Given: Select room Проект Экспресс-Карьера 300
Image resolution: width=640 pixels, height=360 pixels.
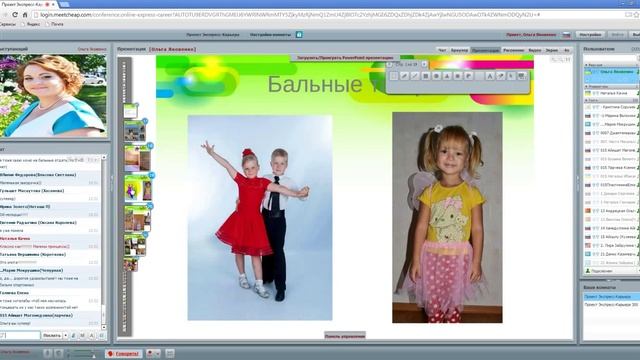Looking at the screenshot, I should (611, 304).
